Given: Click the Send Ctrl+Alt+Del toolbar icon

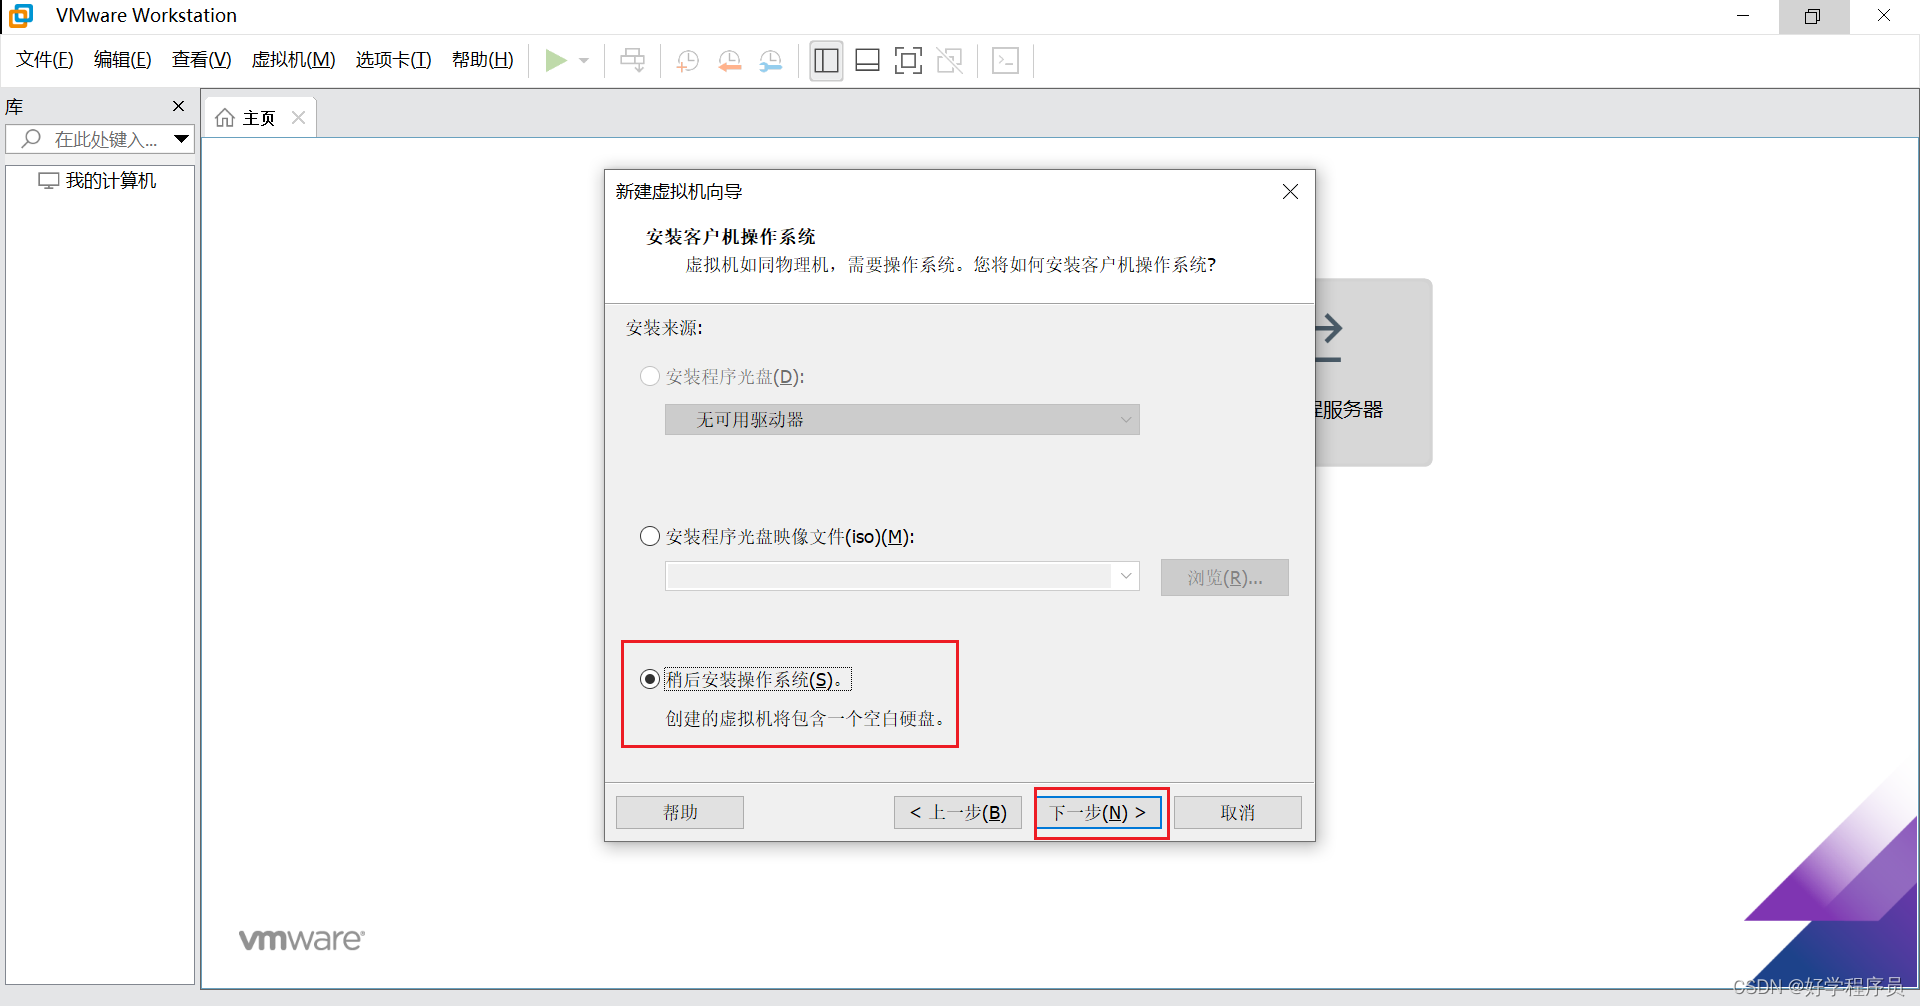Looking at the screenshot, I should (632, 61).
